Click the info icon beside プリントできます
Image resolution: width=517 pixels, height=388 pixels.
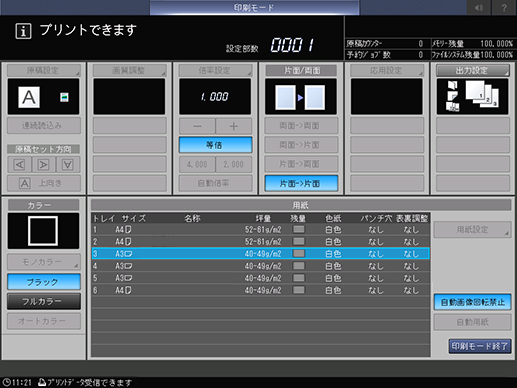tap(23, 31)
